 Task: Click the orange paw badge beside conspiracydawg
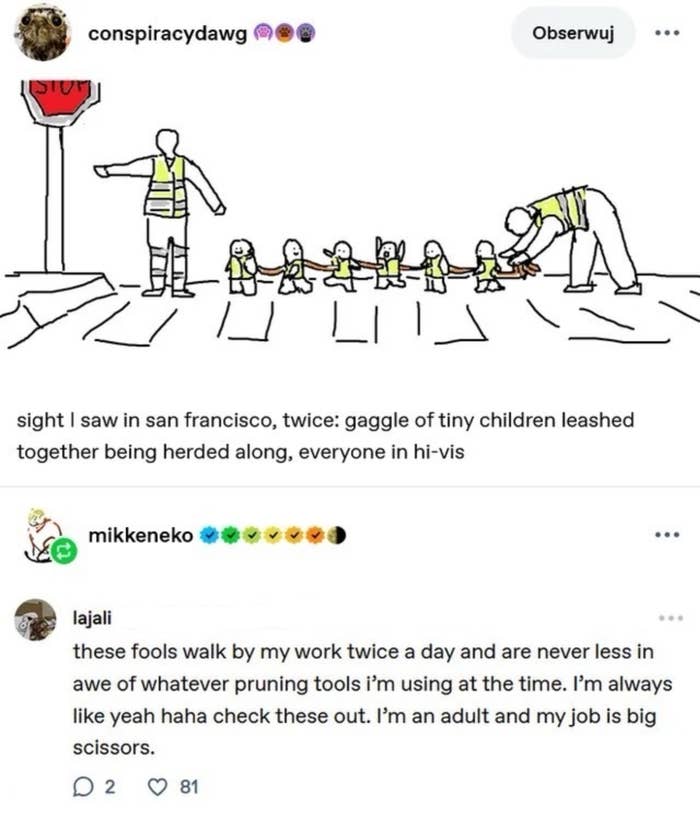coord(285,34)
